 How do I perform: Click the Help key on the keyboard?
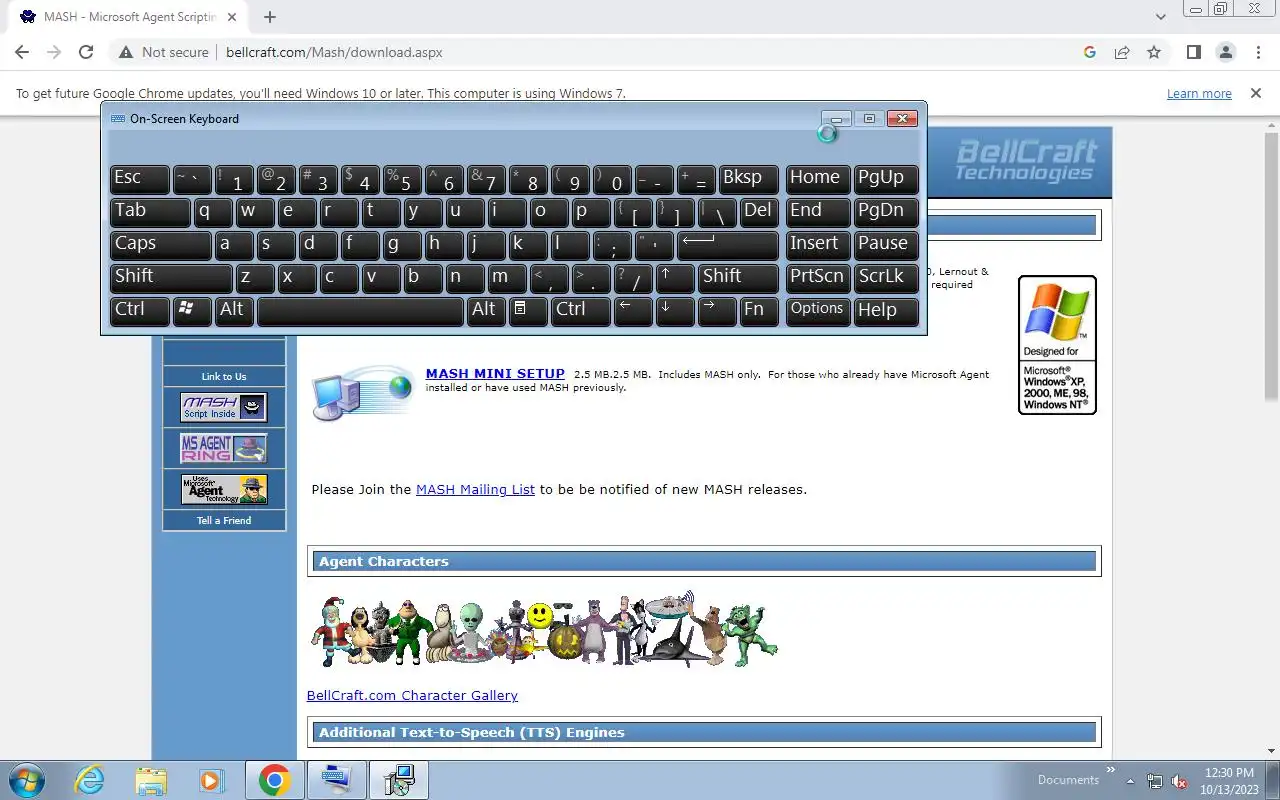point(886,311)
